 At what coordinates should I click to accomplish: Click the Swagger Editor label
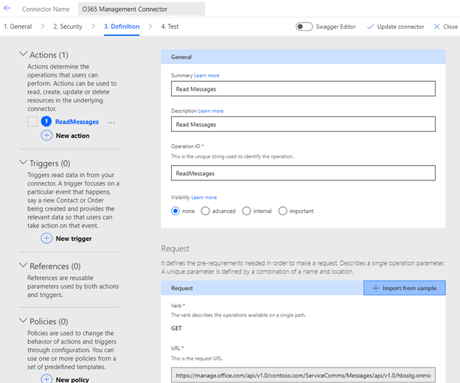click(x=336, y=27)
